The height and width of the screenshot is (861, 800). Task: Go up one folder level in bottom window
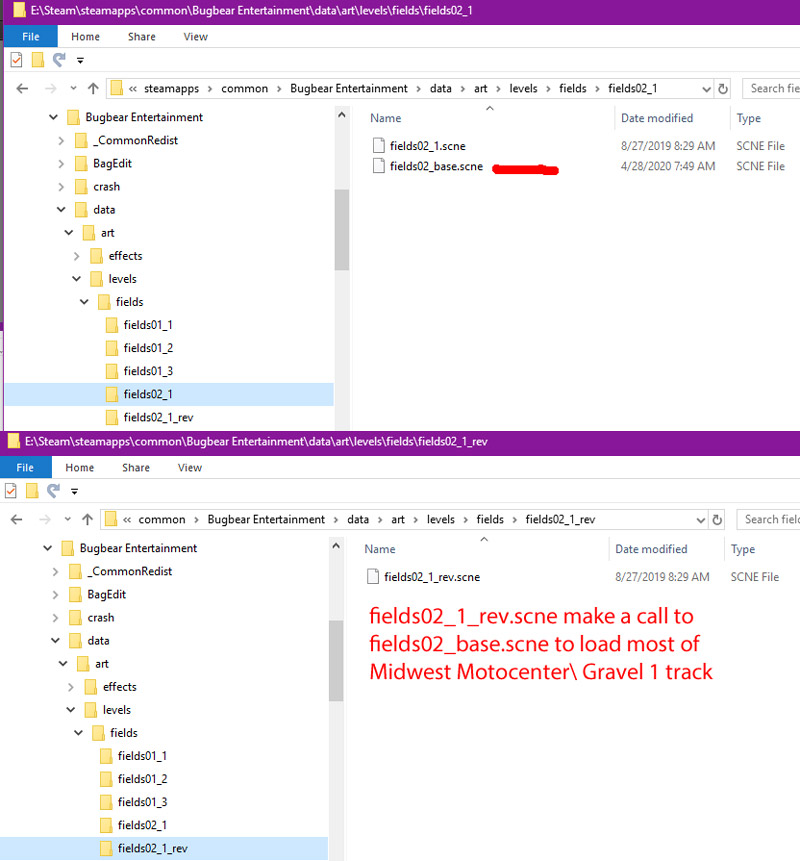click(87, 519)
